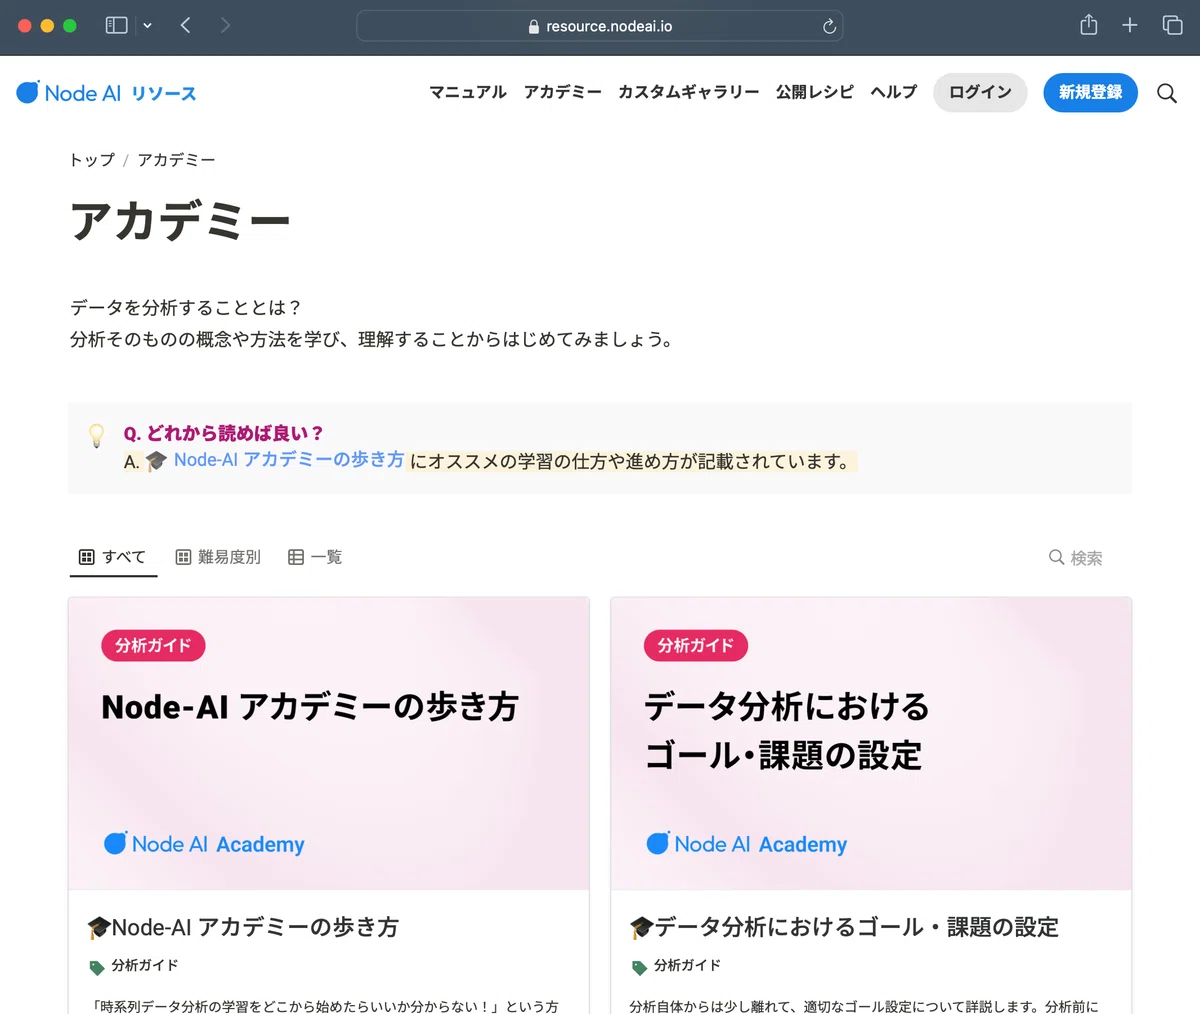The height and width of the screenshot is (1014, 1200).
Task: Switch to the 一覧 view tab
Action: point(315,557)
